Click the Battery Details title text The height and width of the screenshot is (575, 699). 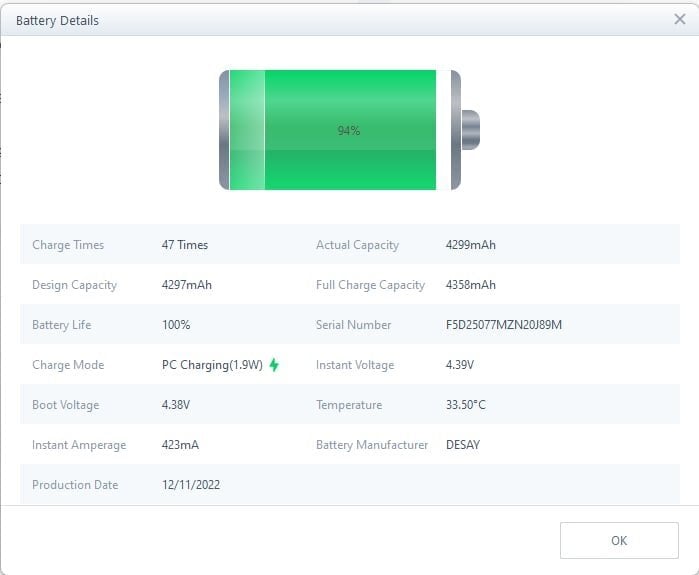click(x=57, y=20)
